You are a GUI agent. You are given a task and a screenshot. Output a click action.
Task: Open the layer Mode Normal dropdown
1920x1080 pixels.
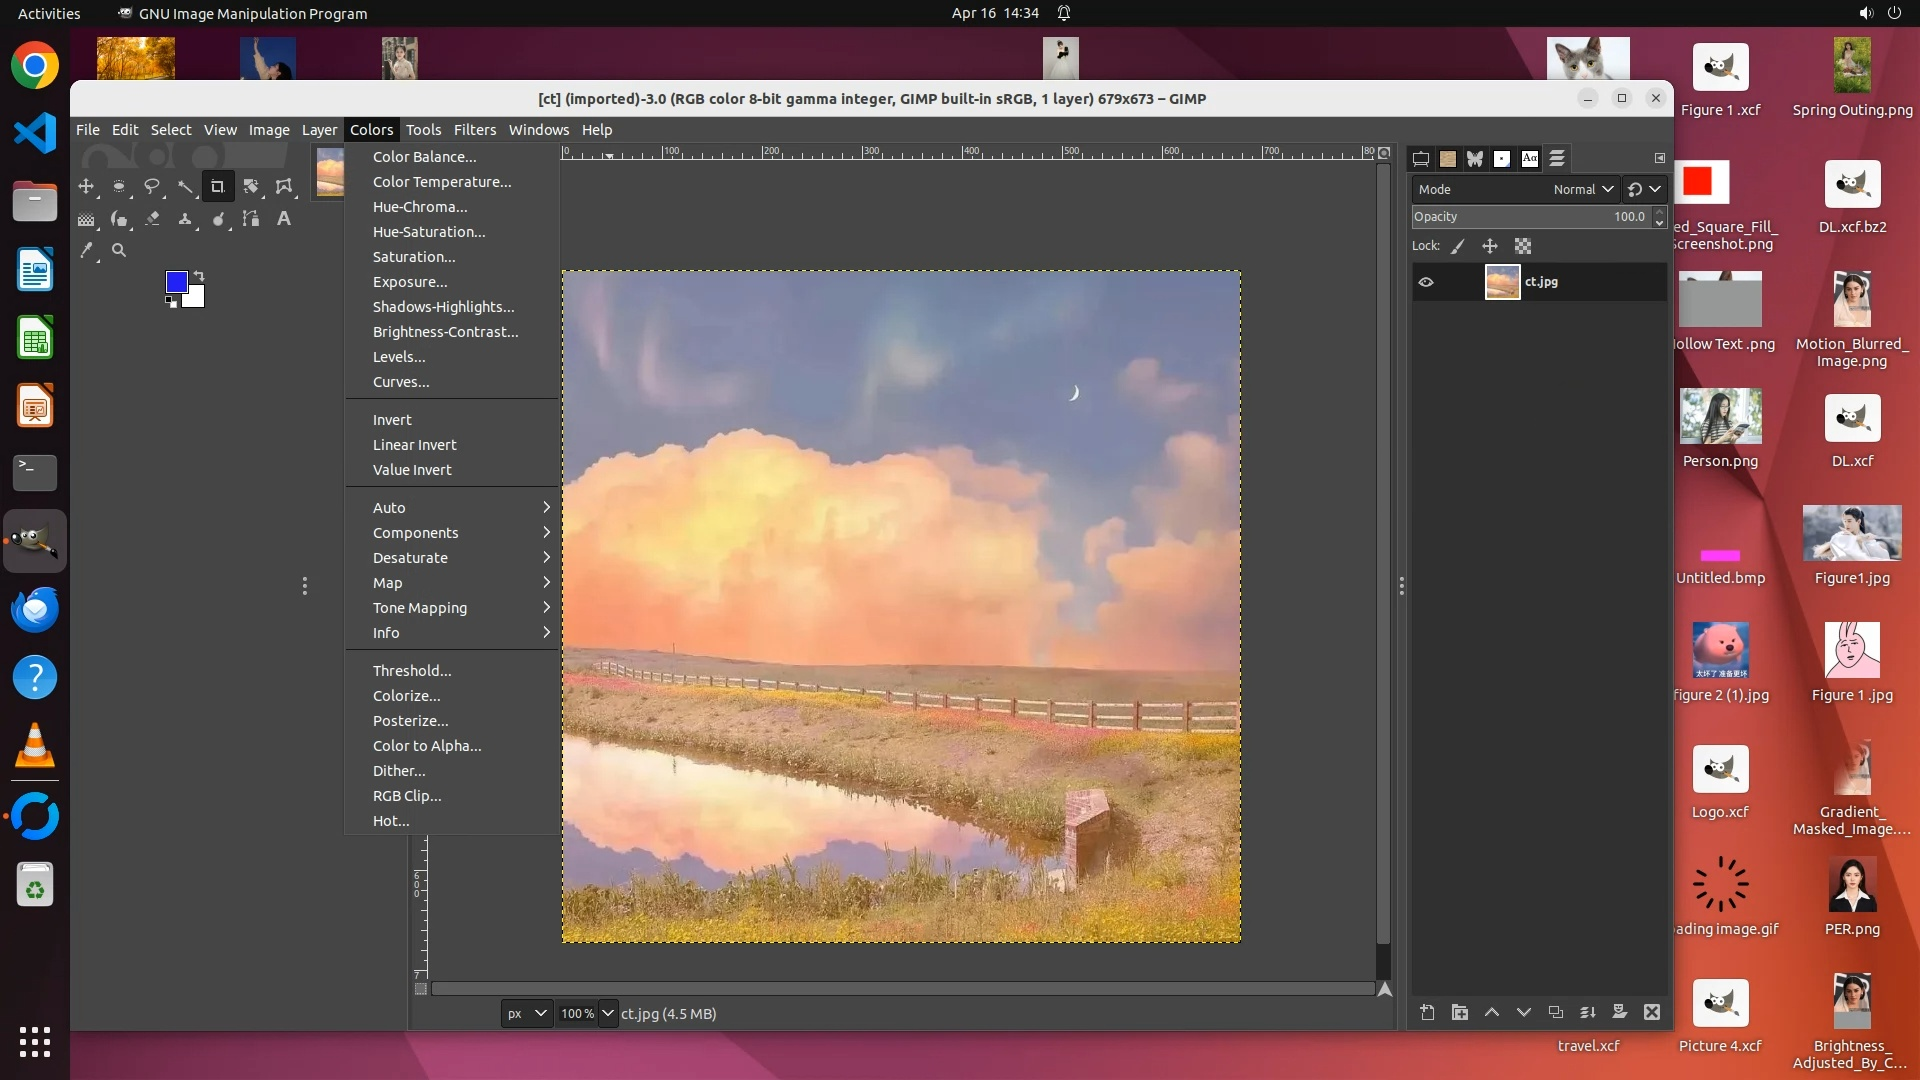(x=1583, y=190)
